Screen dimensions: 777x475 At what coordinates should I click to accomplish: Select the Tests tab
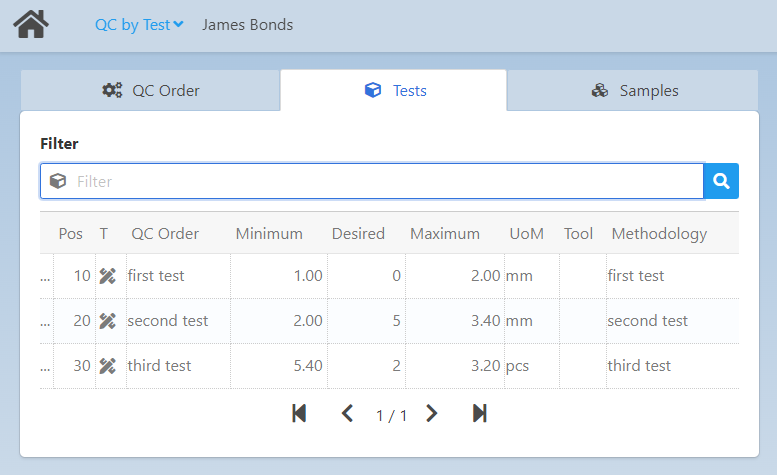pyautogui.click(x=395, y=91)
